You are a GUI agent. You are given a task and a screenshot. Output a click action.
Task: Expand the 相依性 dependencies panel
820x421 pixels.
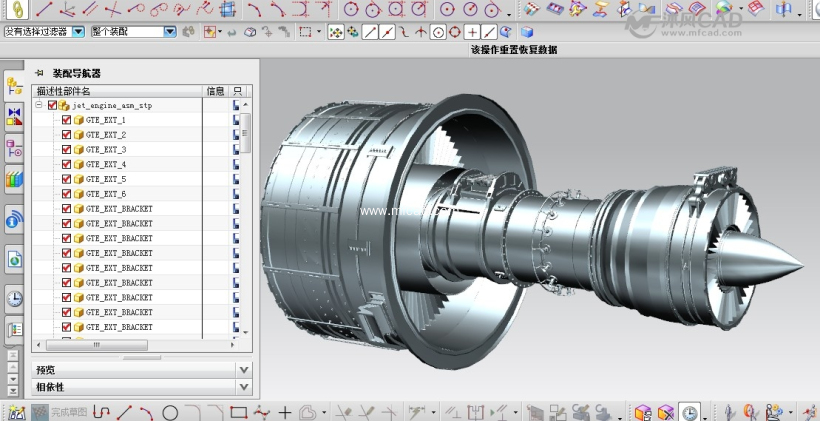coord(245,387)
